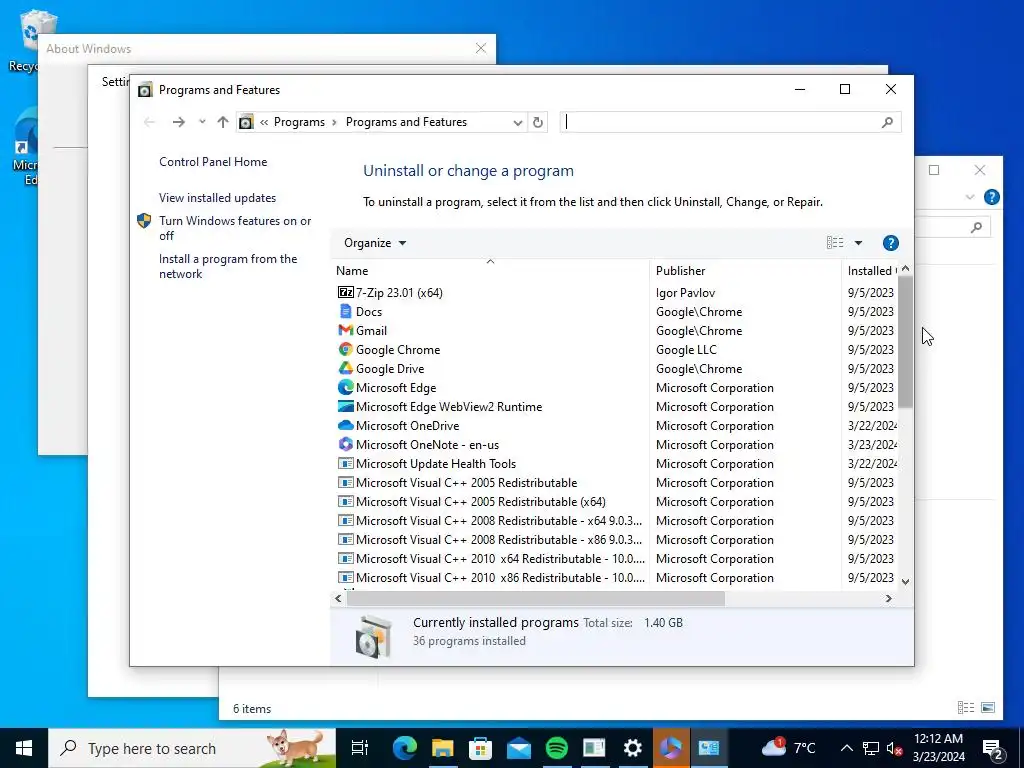Click scroll right arrow under list

pyautogui.click(x=888, y=598)
